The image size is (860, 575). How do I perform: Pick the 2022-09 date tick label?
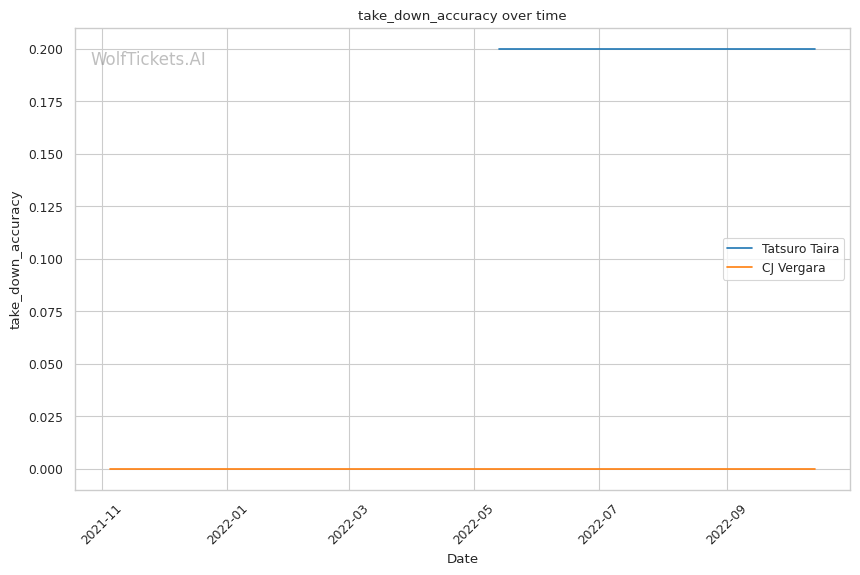pyautogui.click(x=725, y=524)
